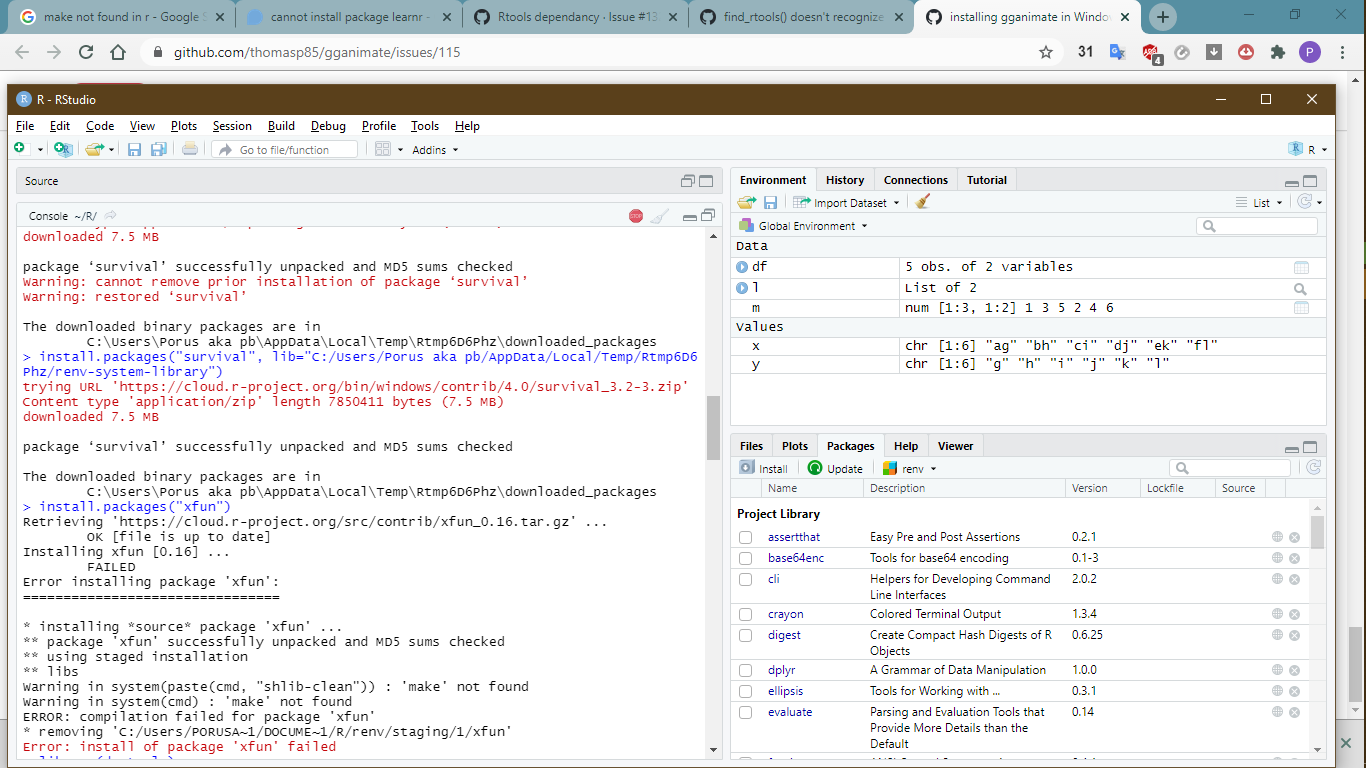Open the Tools menu
The width and height of the screenshot is (1366, 768).
[x=424, y=125]
